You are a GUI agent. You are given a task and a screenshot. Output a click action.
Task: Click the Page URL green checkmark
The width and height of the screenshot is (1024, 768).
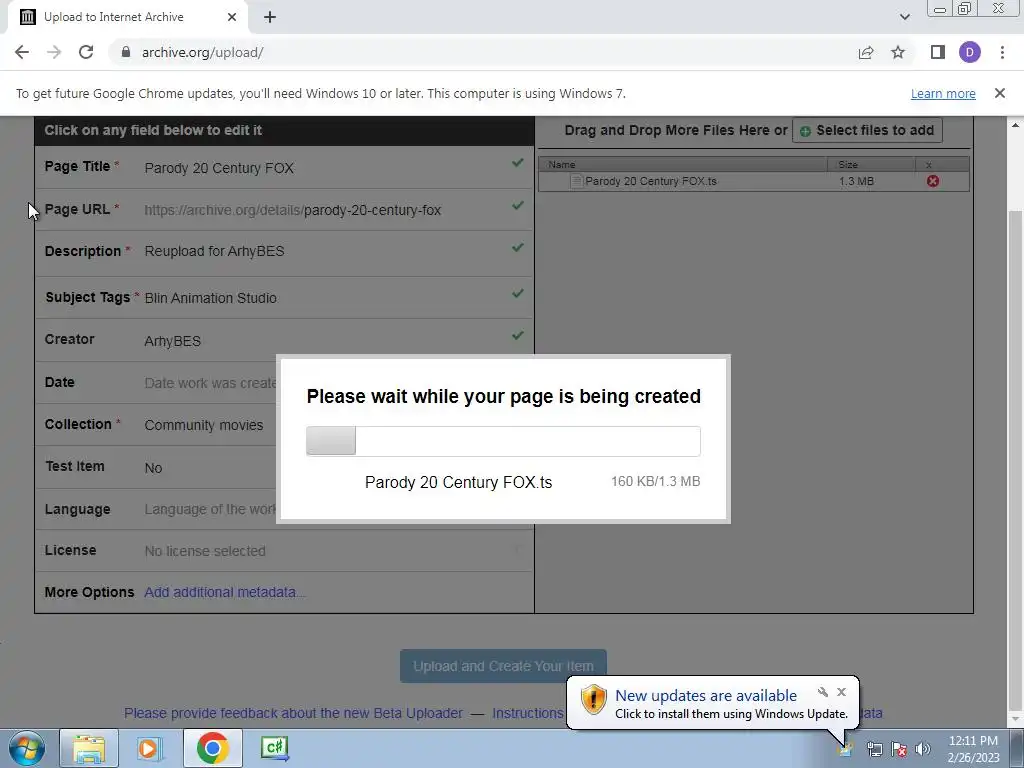[x=518, y=206]
